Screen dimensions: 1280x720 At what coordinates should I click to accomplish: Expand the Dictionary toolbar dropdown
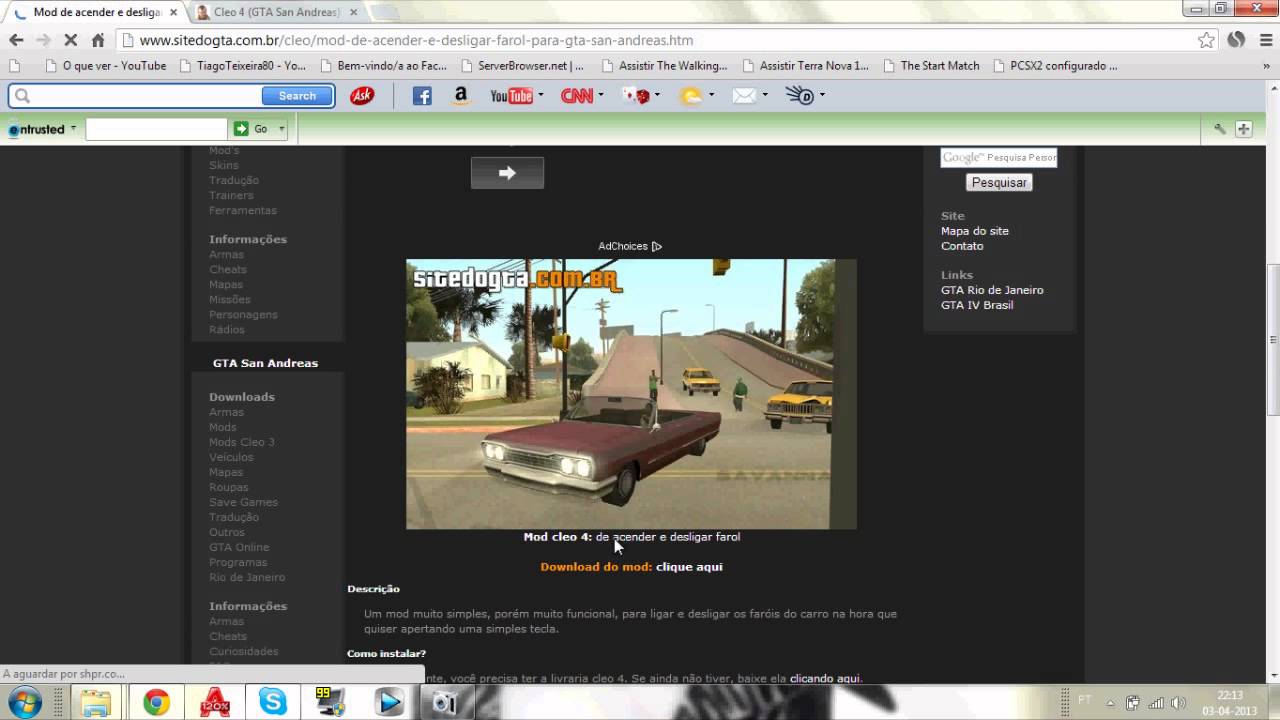point(822,96)
